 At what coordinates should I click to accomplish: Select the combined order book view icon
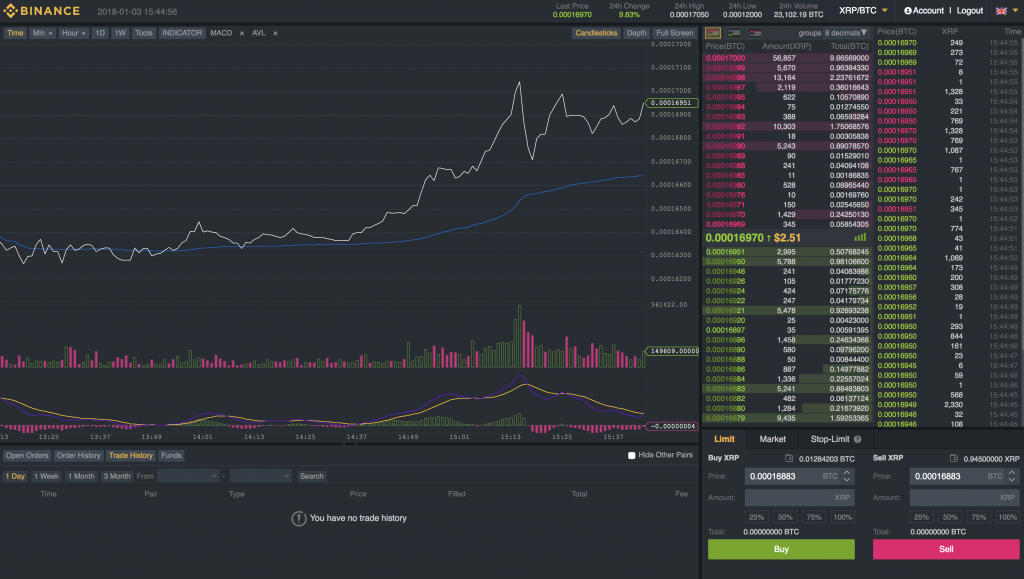click(714, 33)
